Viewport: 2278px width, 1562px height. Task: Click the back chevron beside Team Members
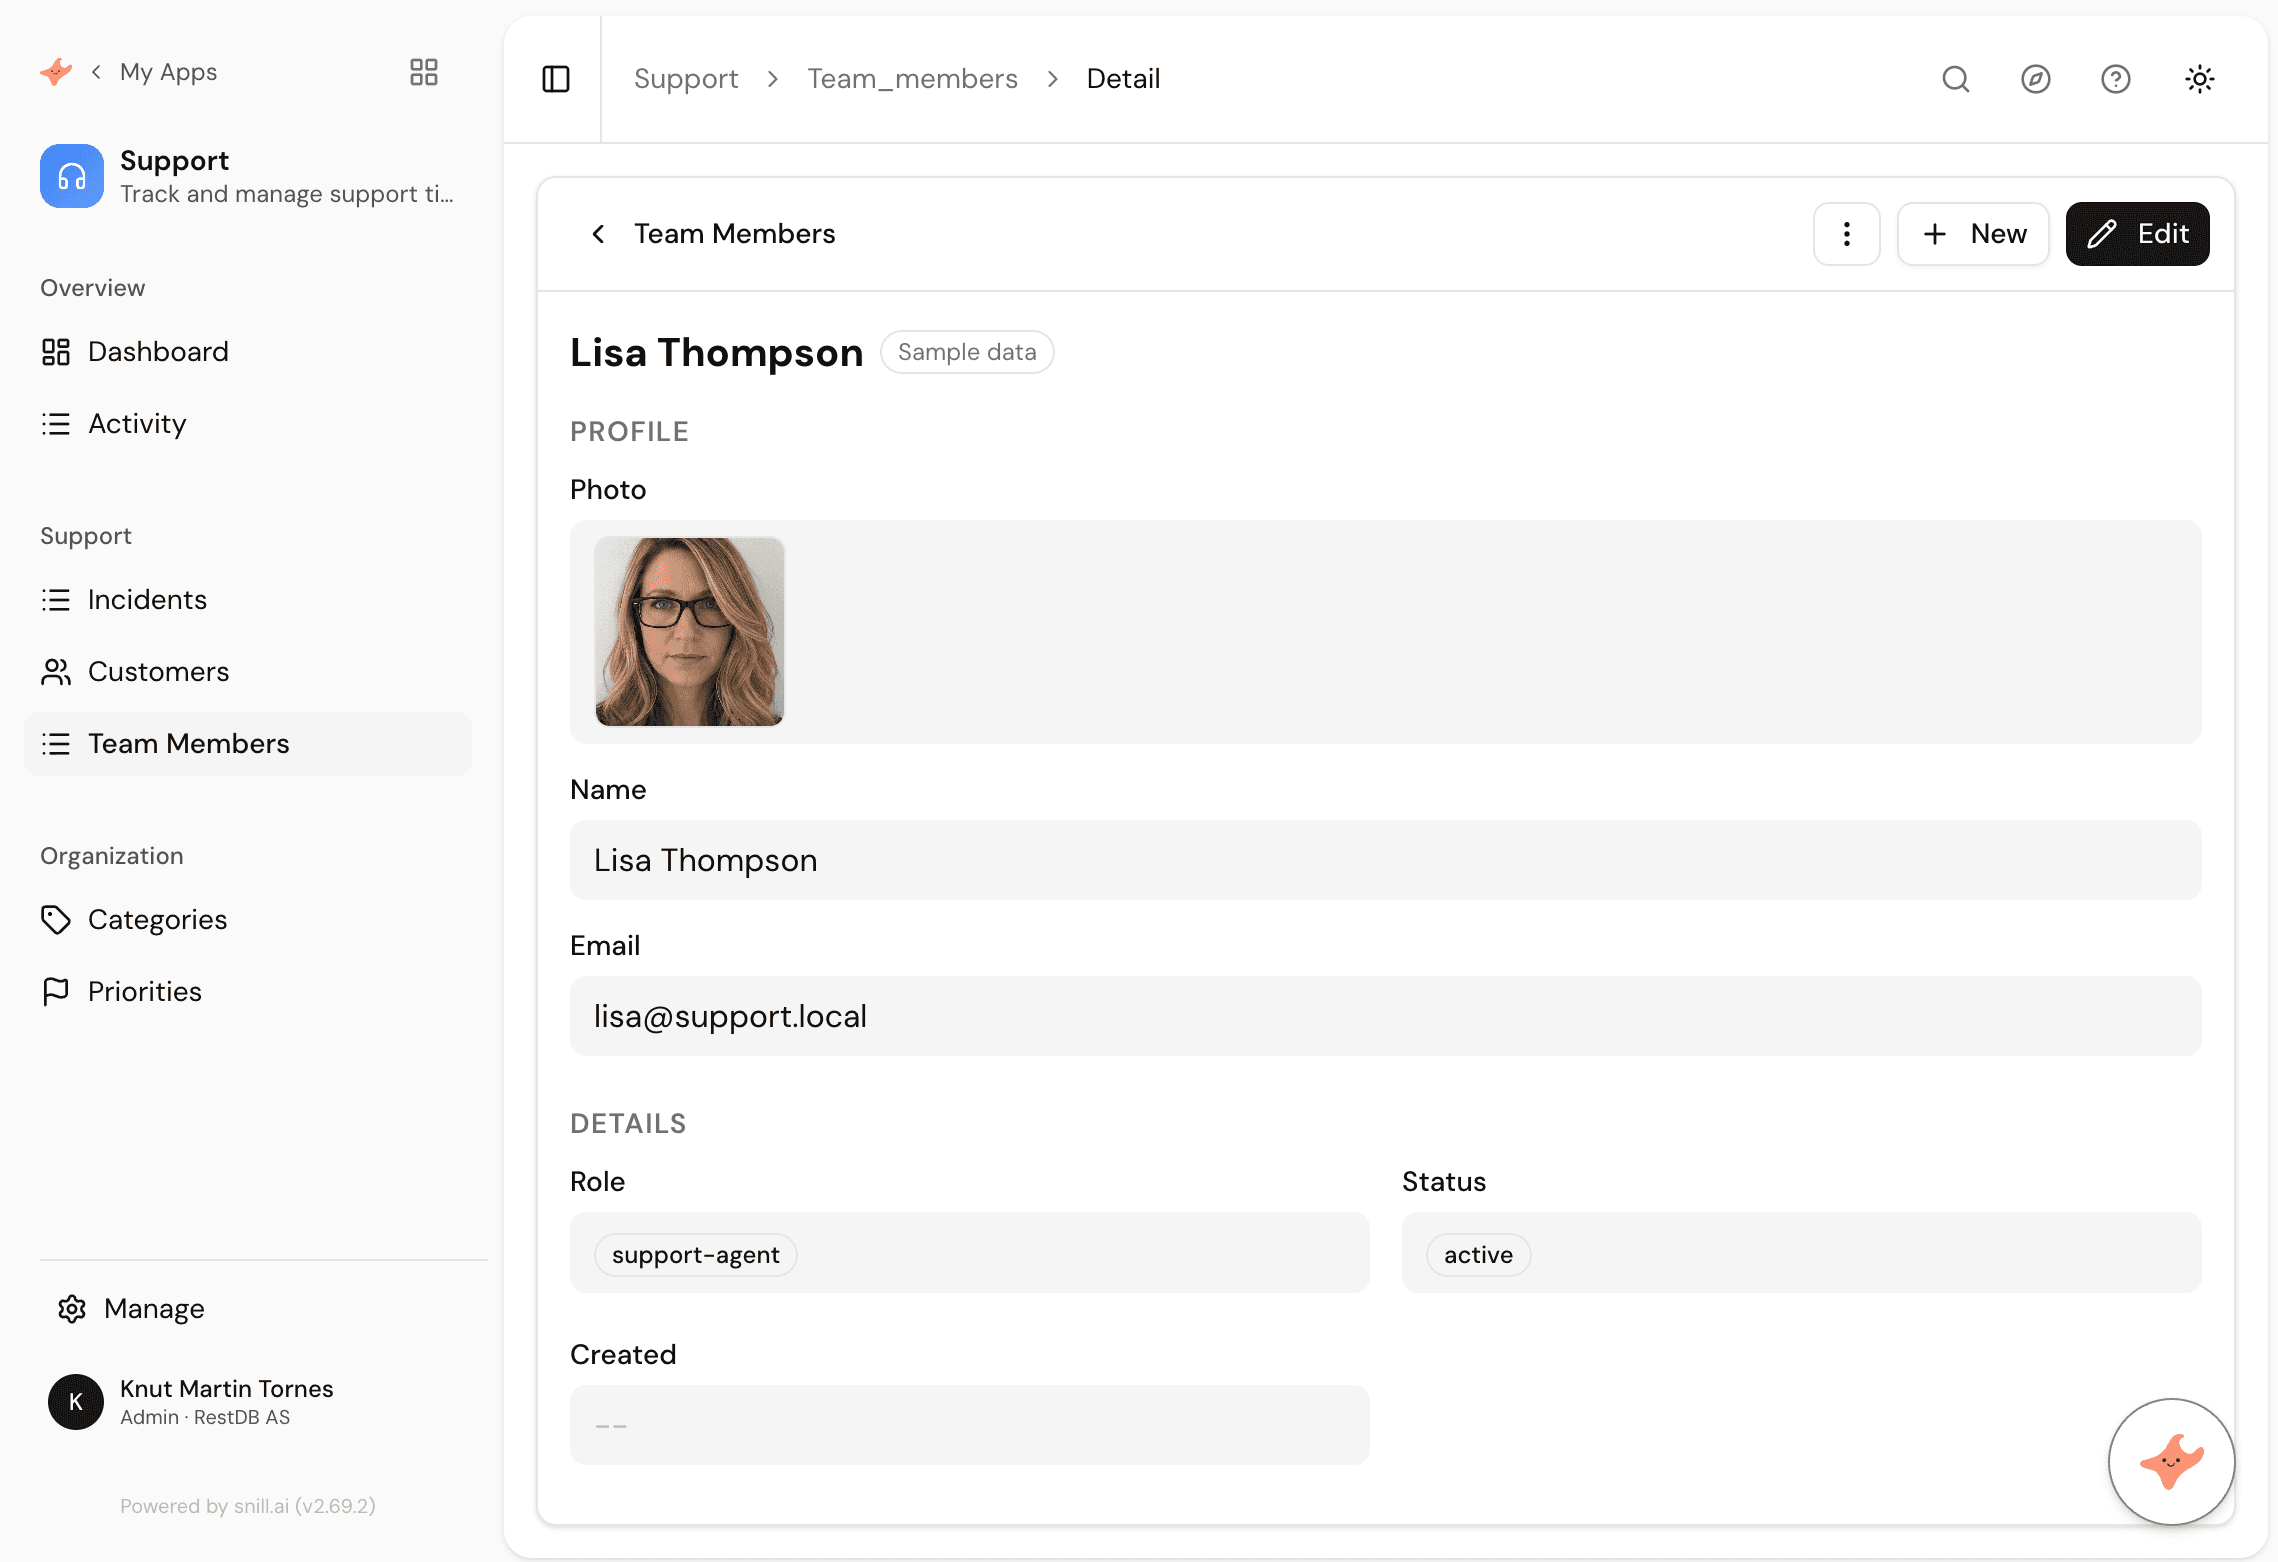598,234
